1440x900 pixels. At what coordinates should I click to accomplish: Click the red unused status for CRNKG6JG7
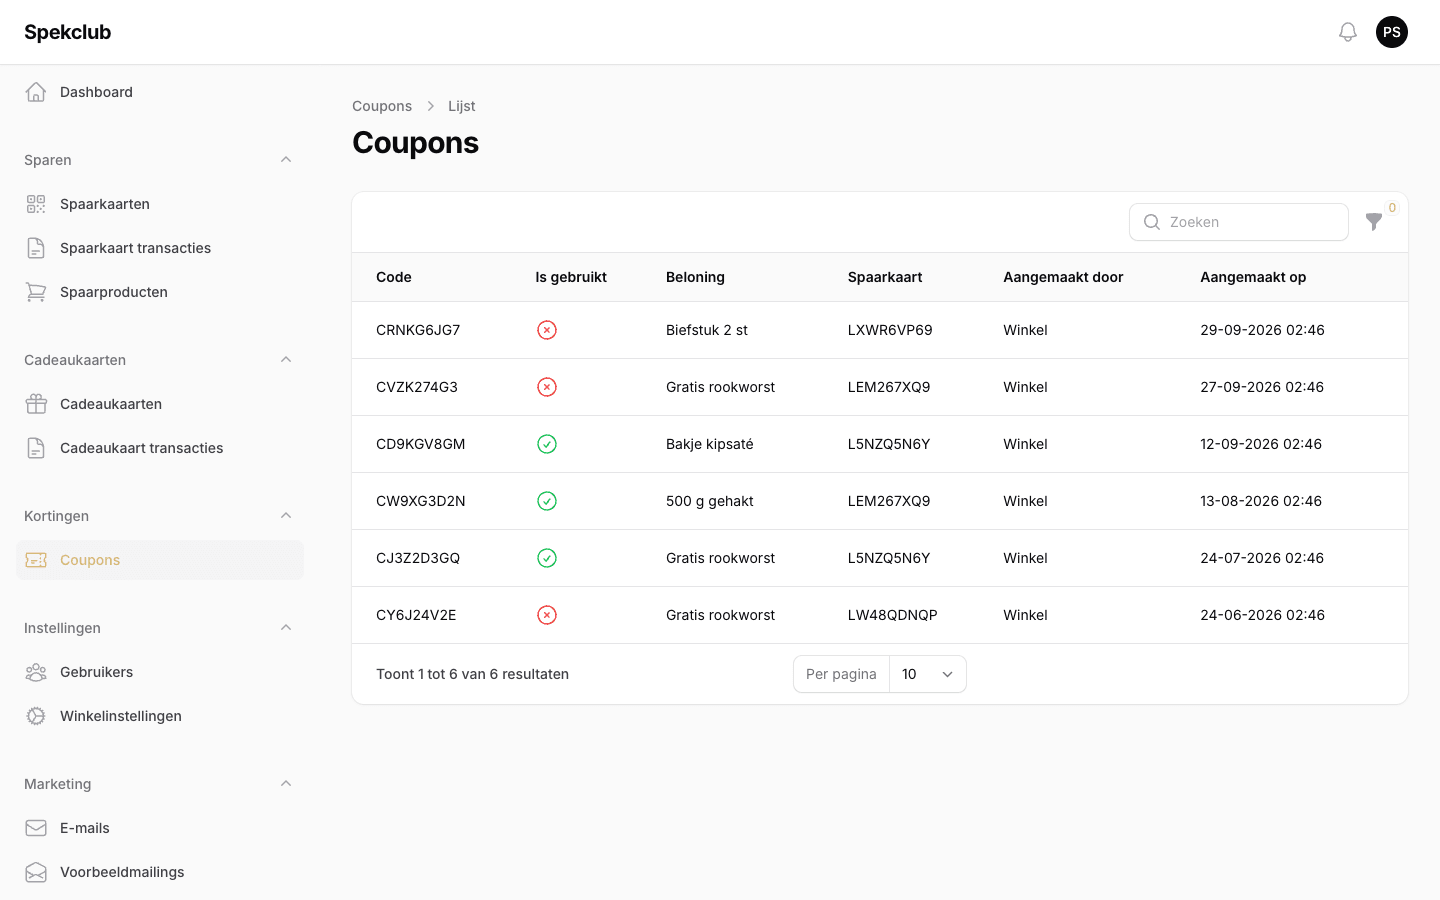coord(547,330)
